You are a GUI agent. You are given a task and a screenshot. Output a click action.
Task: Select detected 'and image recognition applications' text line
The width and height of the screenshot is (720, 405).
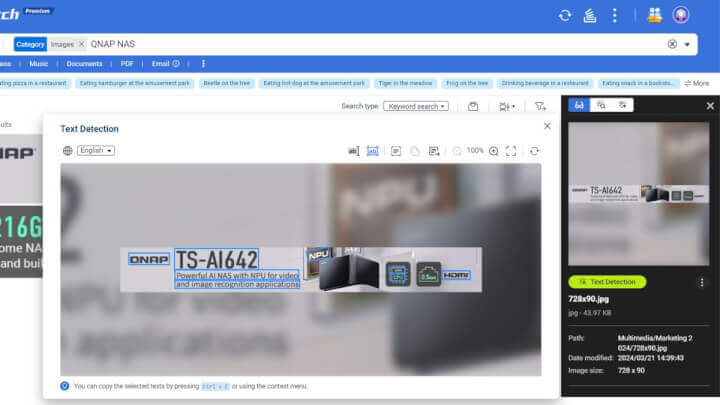click(237, 284)
